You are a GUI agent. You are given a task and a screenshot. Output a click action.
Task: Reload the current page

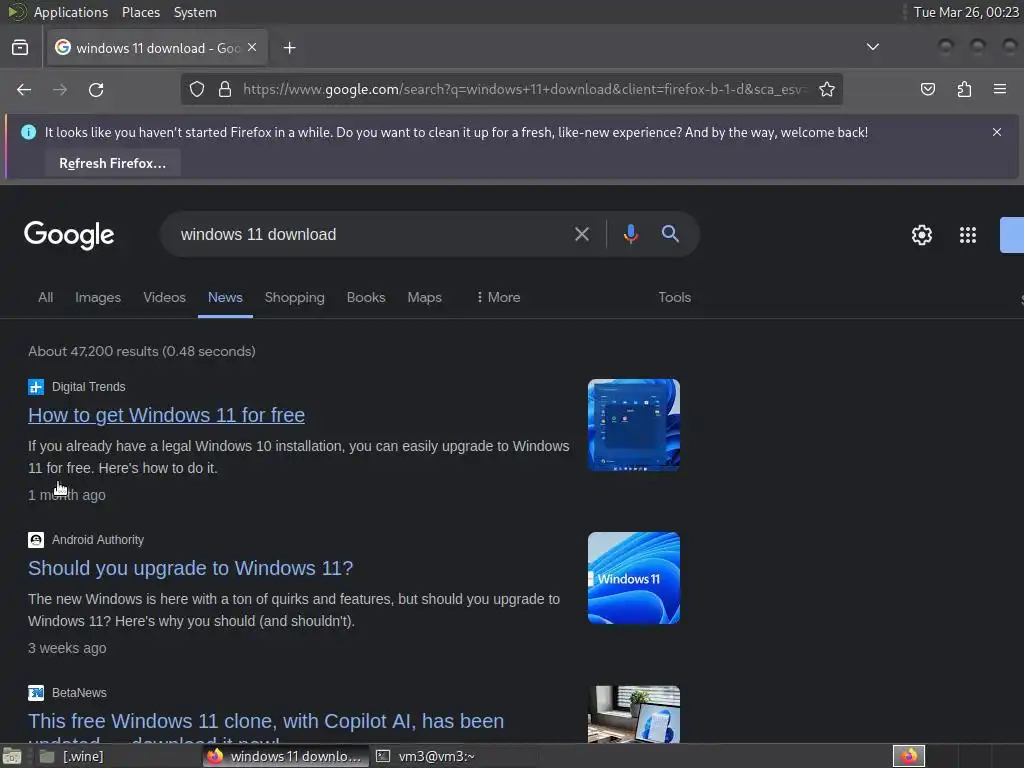click(x=96, y=89)
